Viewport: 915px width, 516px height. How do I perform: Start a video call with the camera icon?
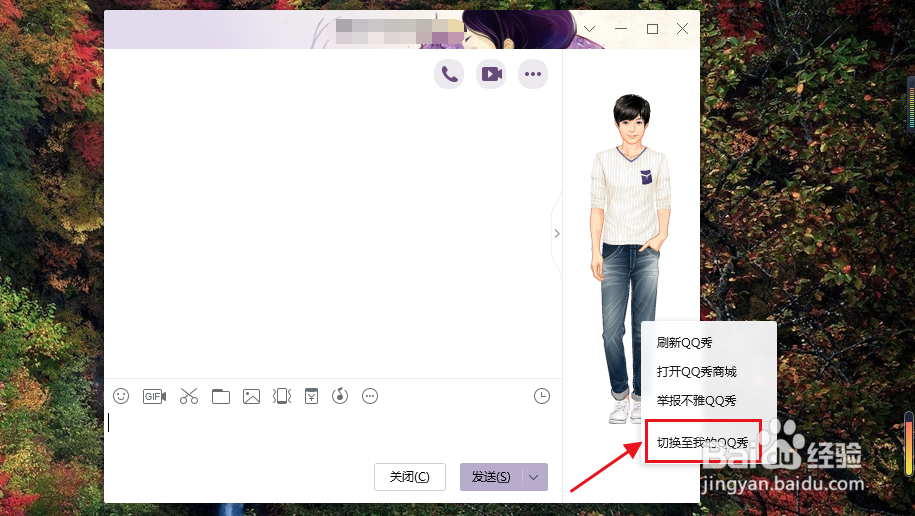491,74
